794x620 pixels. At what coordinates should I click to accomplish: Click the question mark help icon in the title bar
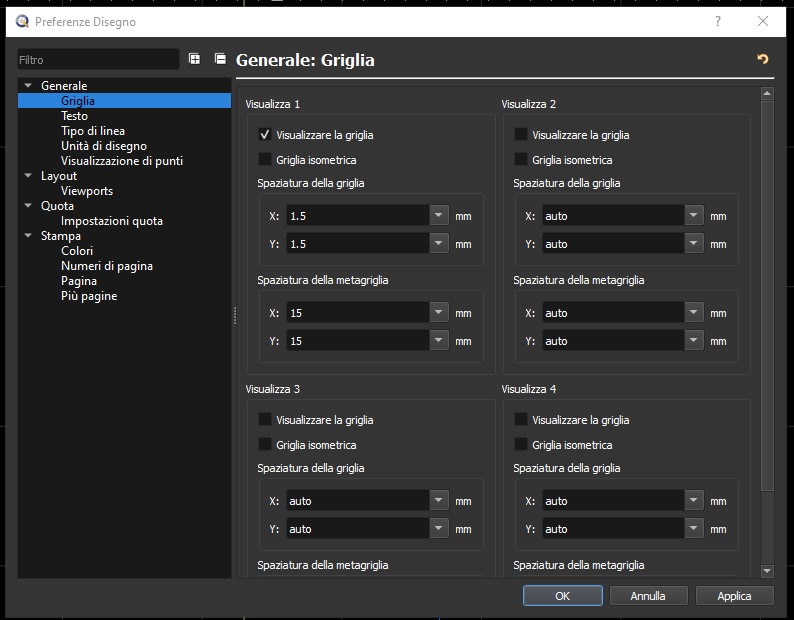(718, 21)
